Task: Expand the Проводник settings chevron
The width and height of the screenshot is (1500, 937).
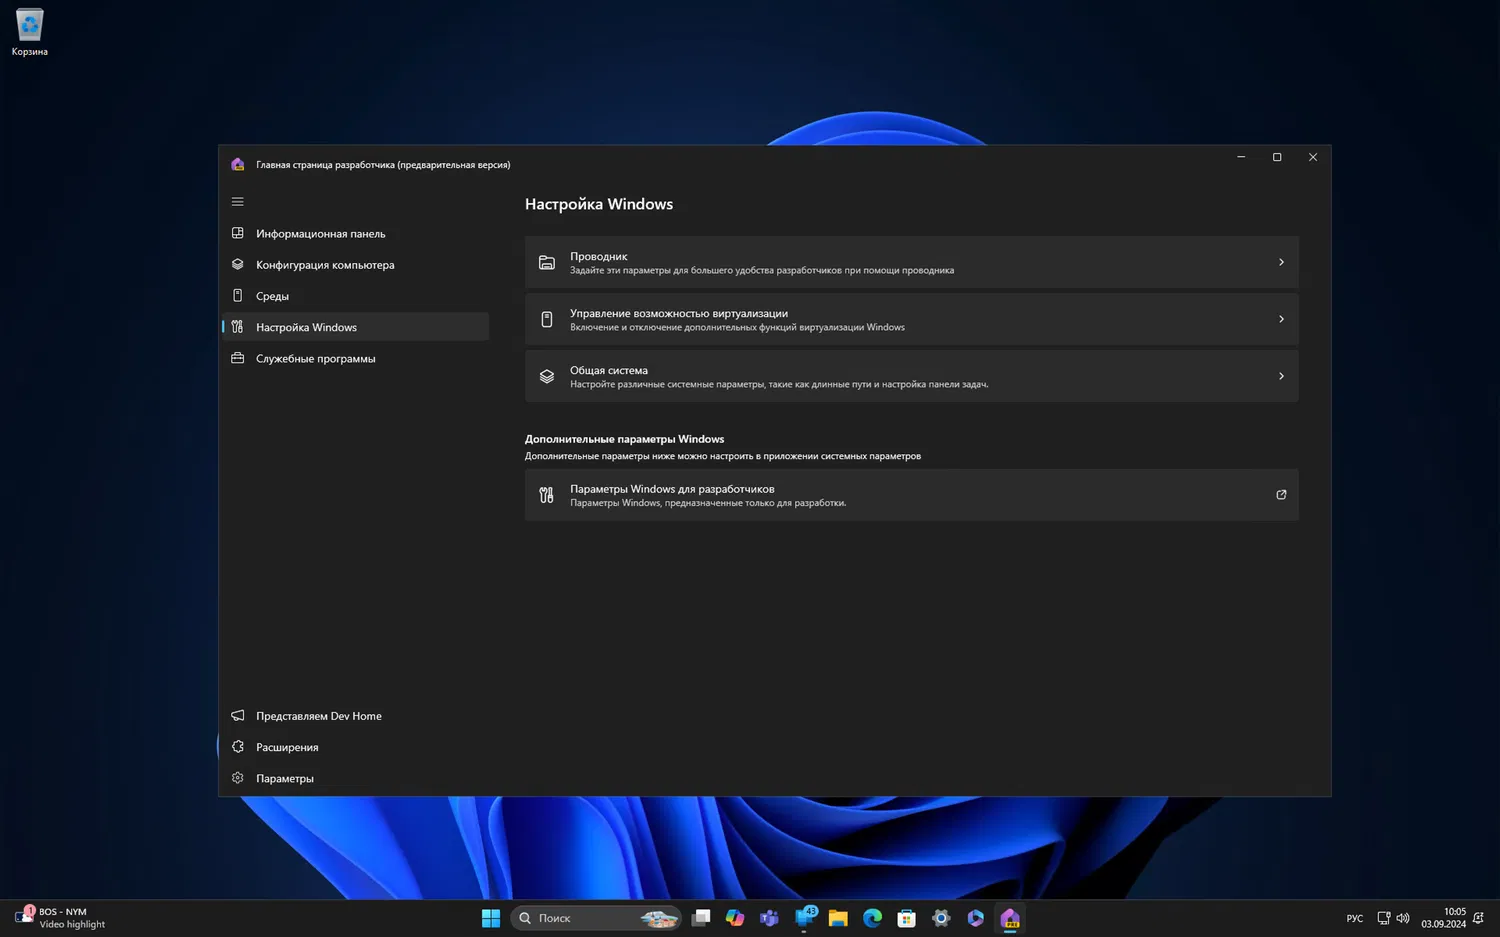Action: [x=1281, y=262]
